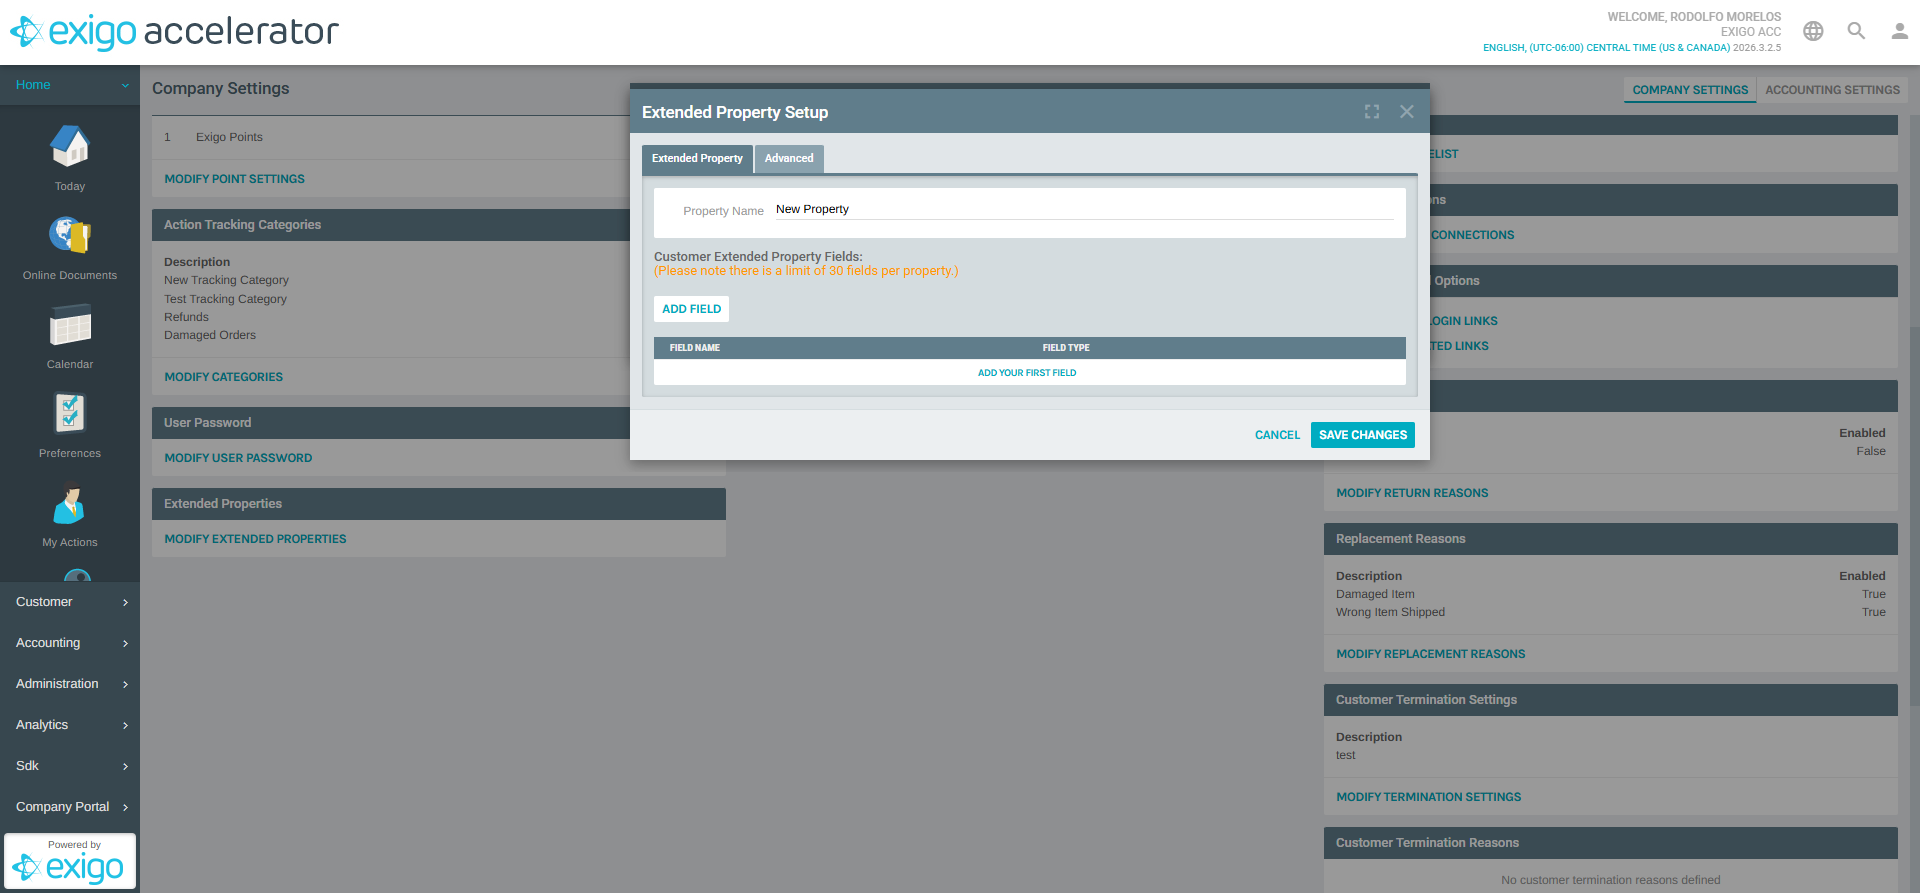The height and width of the screenshot is (893, 1920).
Task: Select Test Tracking Category text
Action: pyautogui.click(x=225, y=299)
